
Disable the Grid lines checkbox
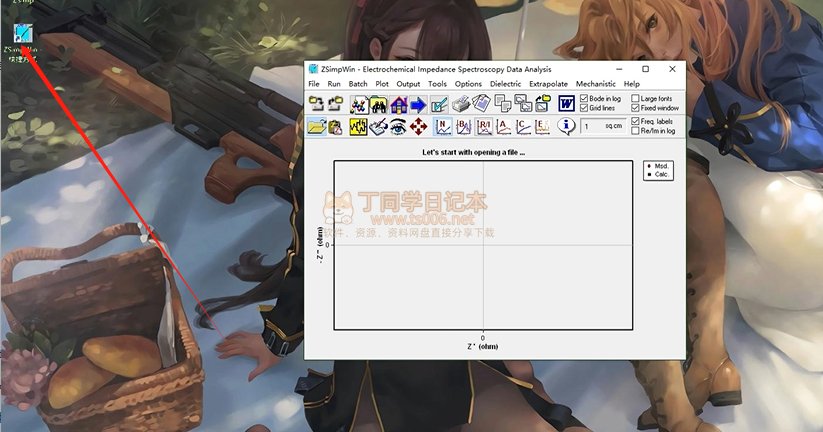585,108
